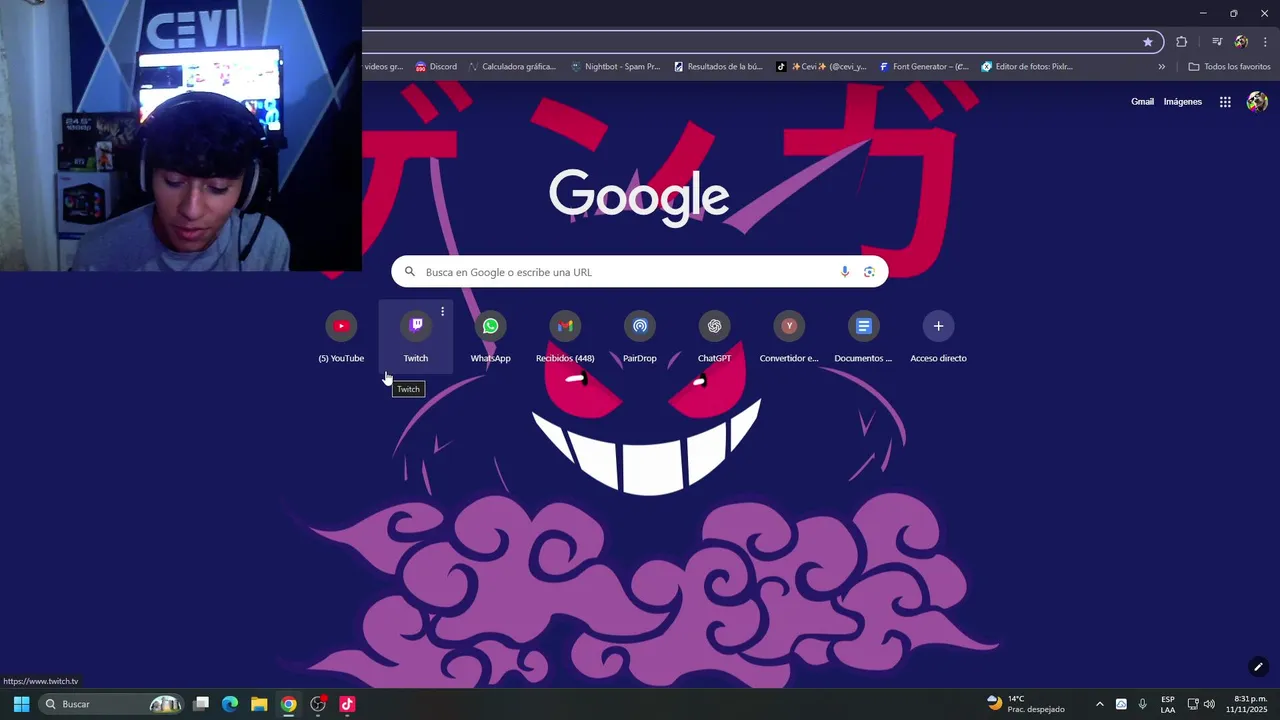This screenshot has width=1280, height=720.
Task: Add a new Acceso directo shortcut
Action: pyautogui.click(x=938, y=337)
